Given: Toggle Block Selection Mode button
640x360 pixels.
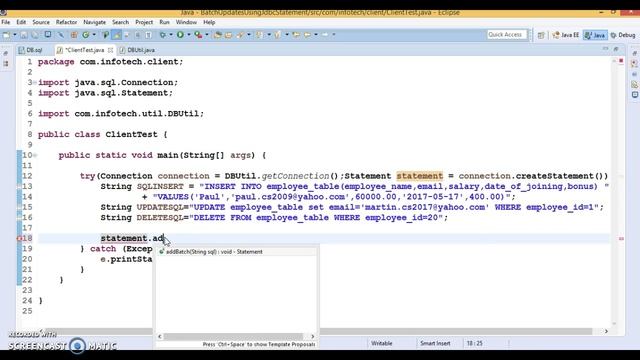Looking at the screenshot, I should tap(138, 35).
